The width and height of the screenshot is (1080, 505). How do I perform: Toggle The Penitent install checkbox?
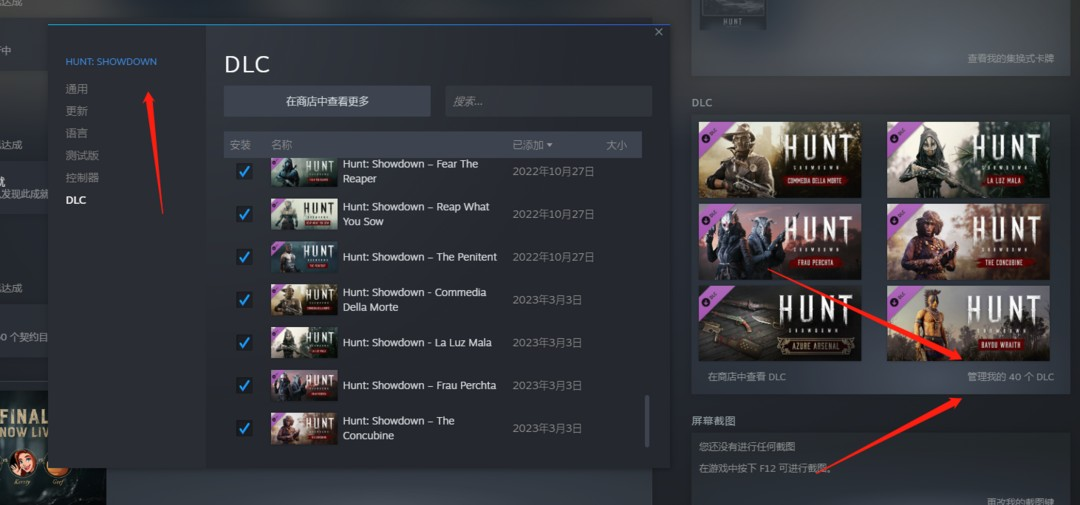244,257
